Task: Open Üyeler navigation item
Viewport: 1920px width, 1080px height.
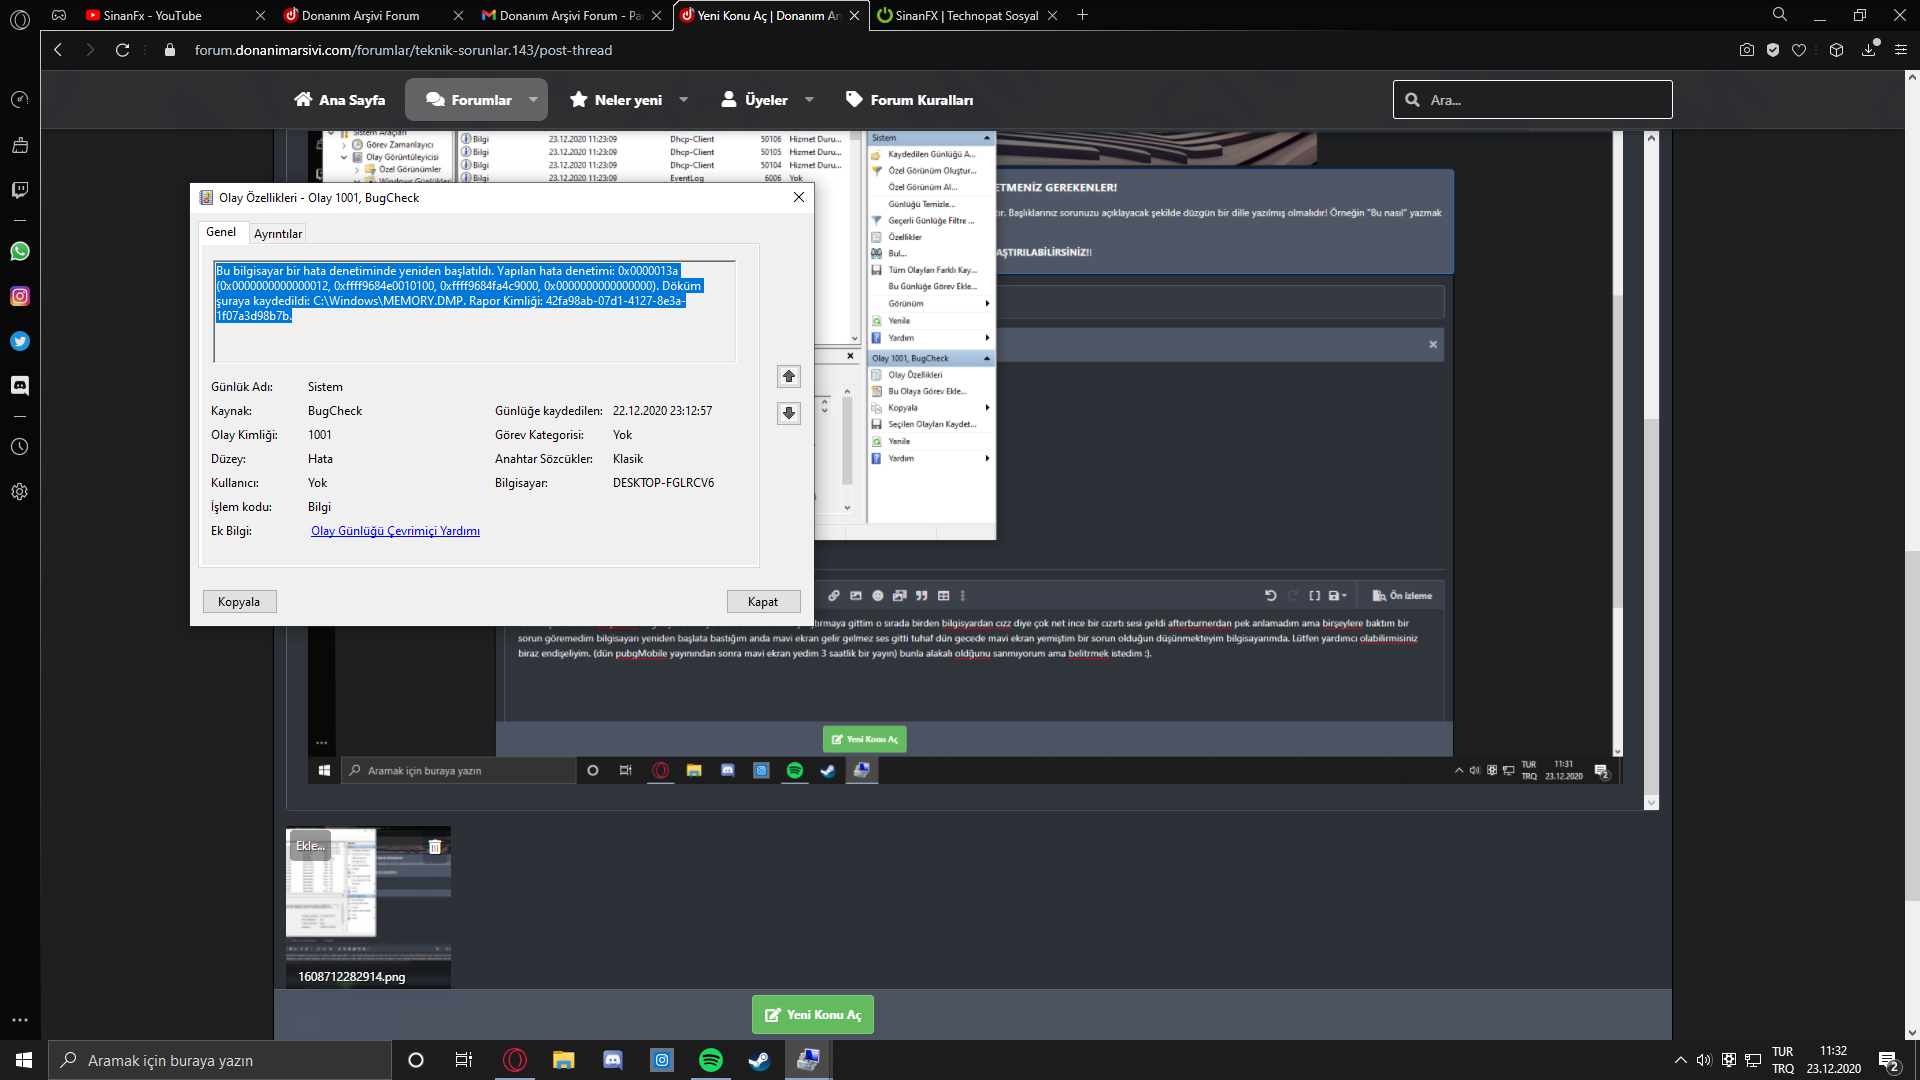Action: (754, 100)
